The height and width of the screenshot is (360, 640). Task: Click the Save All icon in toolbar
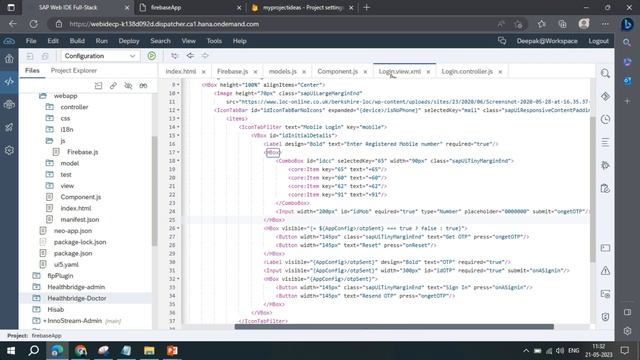coord(45,56)
